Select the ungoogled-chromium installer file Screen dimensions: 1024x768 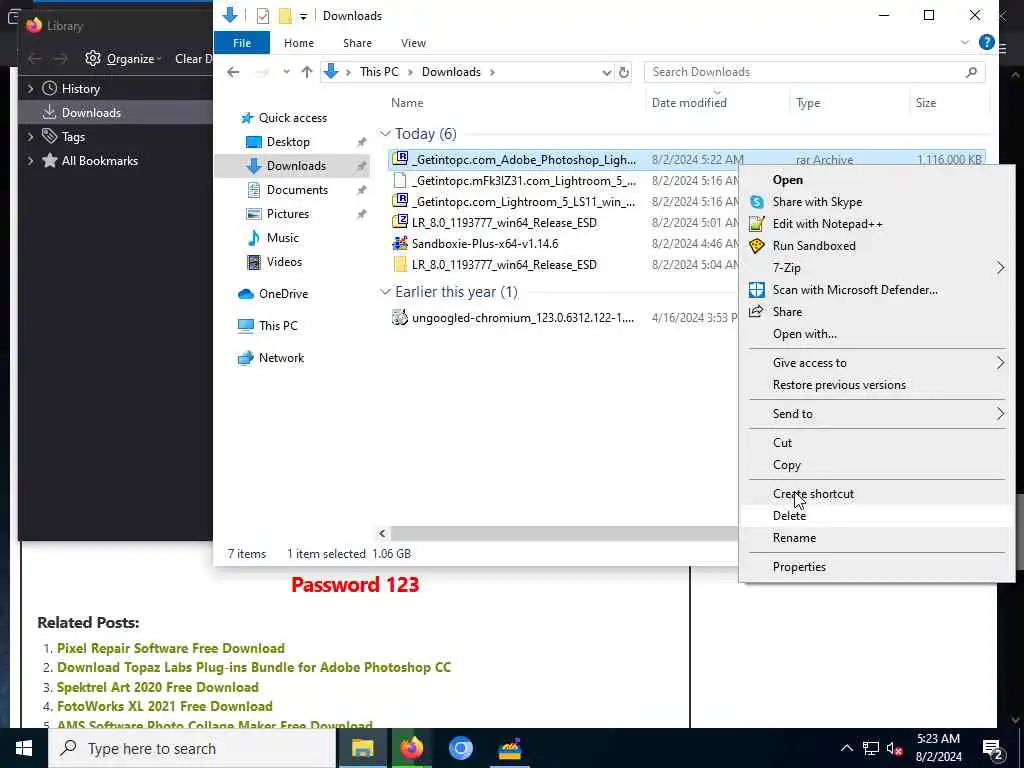523,318
